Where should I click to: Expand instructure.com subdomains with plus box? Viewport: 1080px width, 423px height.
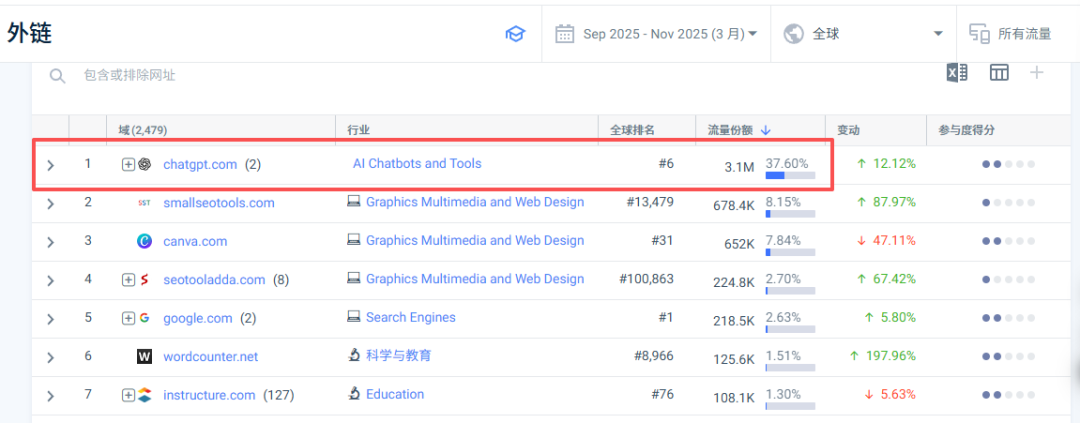128,395
